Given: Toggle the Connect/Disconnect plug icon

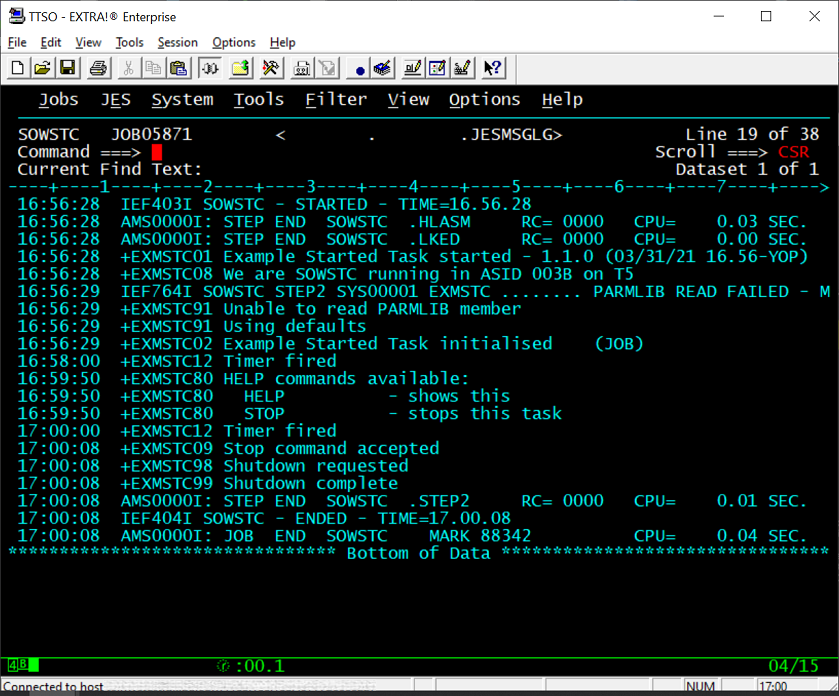Looking at the screenshot, I should [x=210, y=68].
